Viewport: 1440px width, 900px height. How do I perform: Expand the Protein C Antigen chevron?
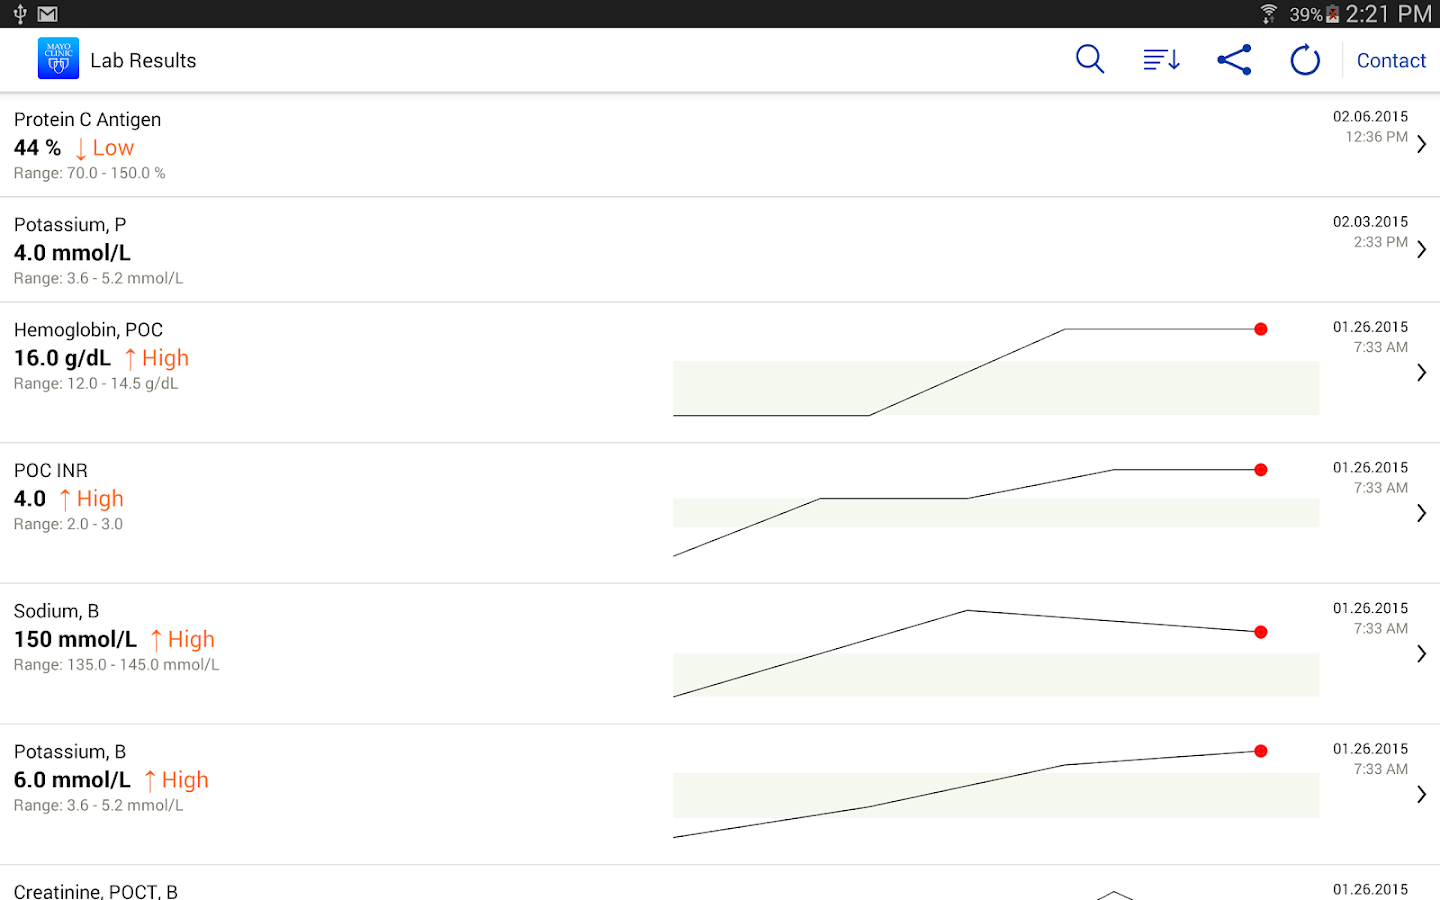pyautogui.click(x=1421, y=145)
